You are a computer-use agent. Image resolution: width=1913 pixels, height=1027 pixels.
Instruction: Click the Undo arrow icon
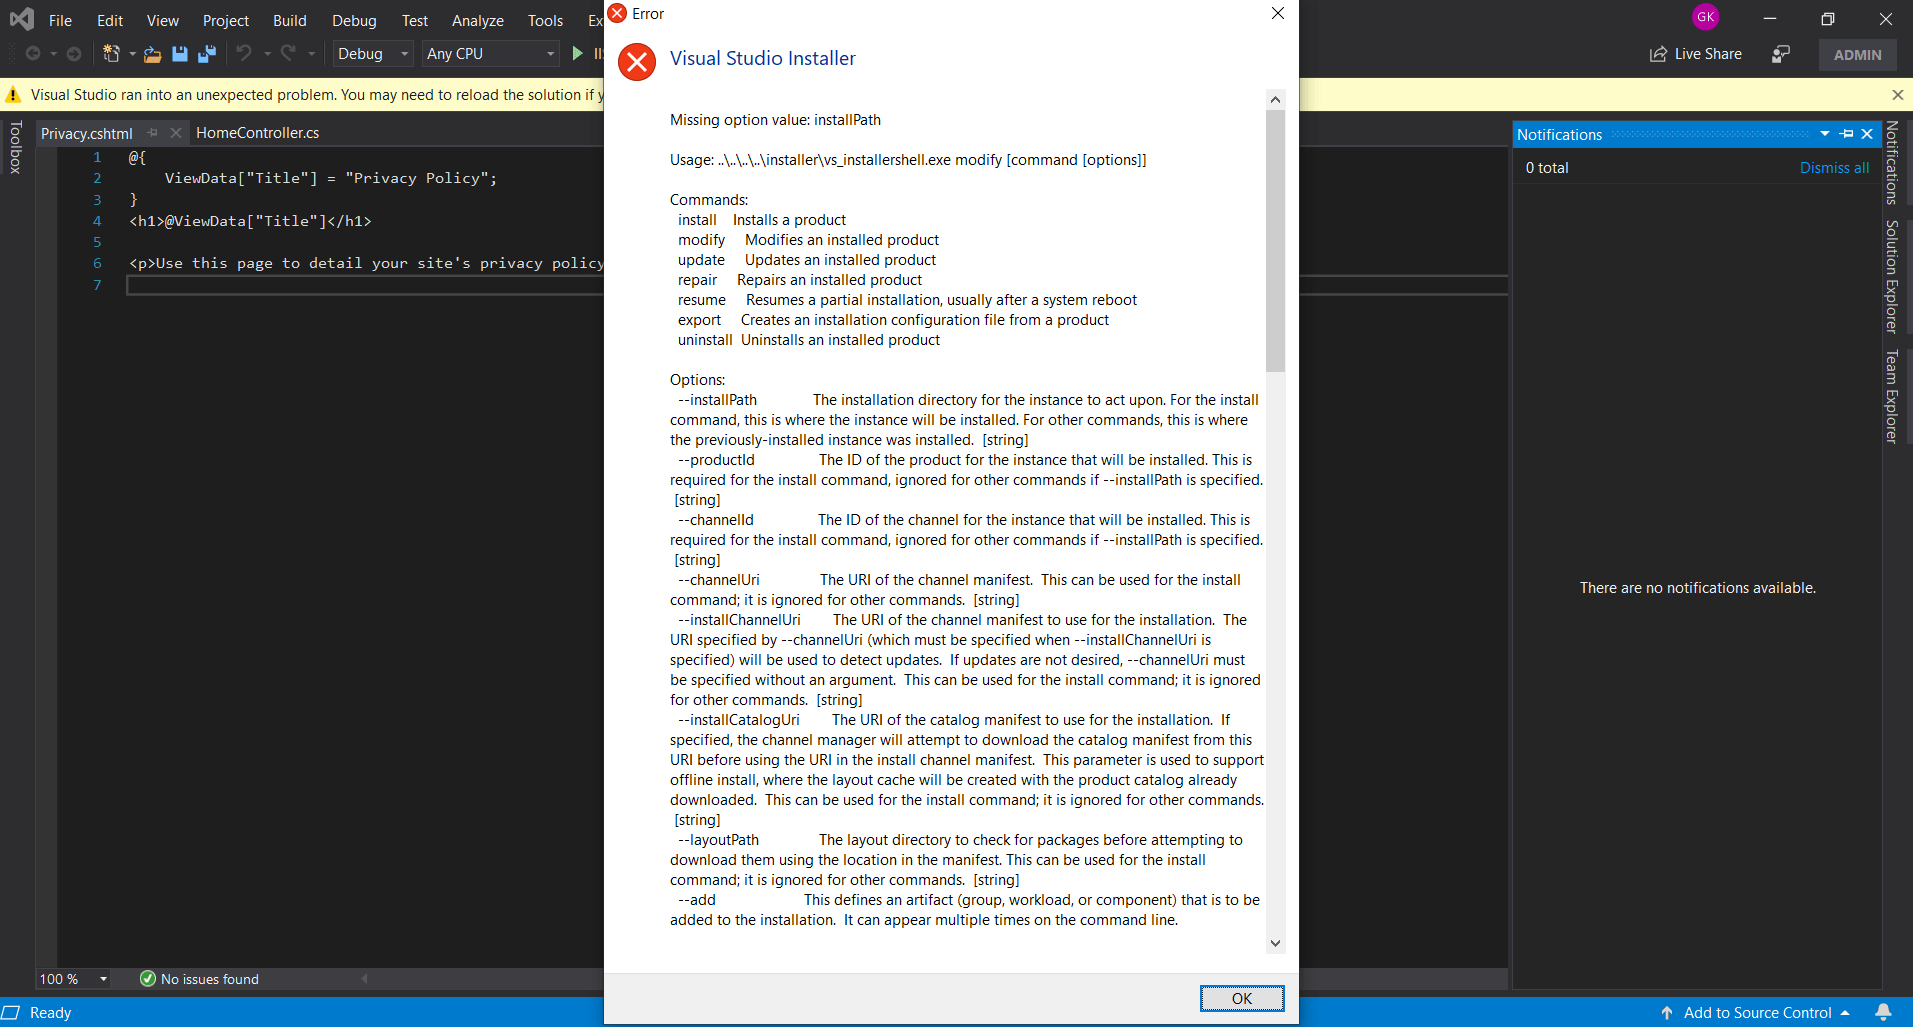coord(244,54)
